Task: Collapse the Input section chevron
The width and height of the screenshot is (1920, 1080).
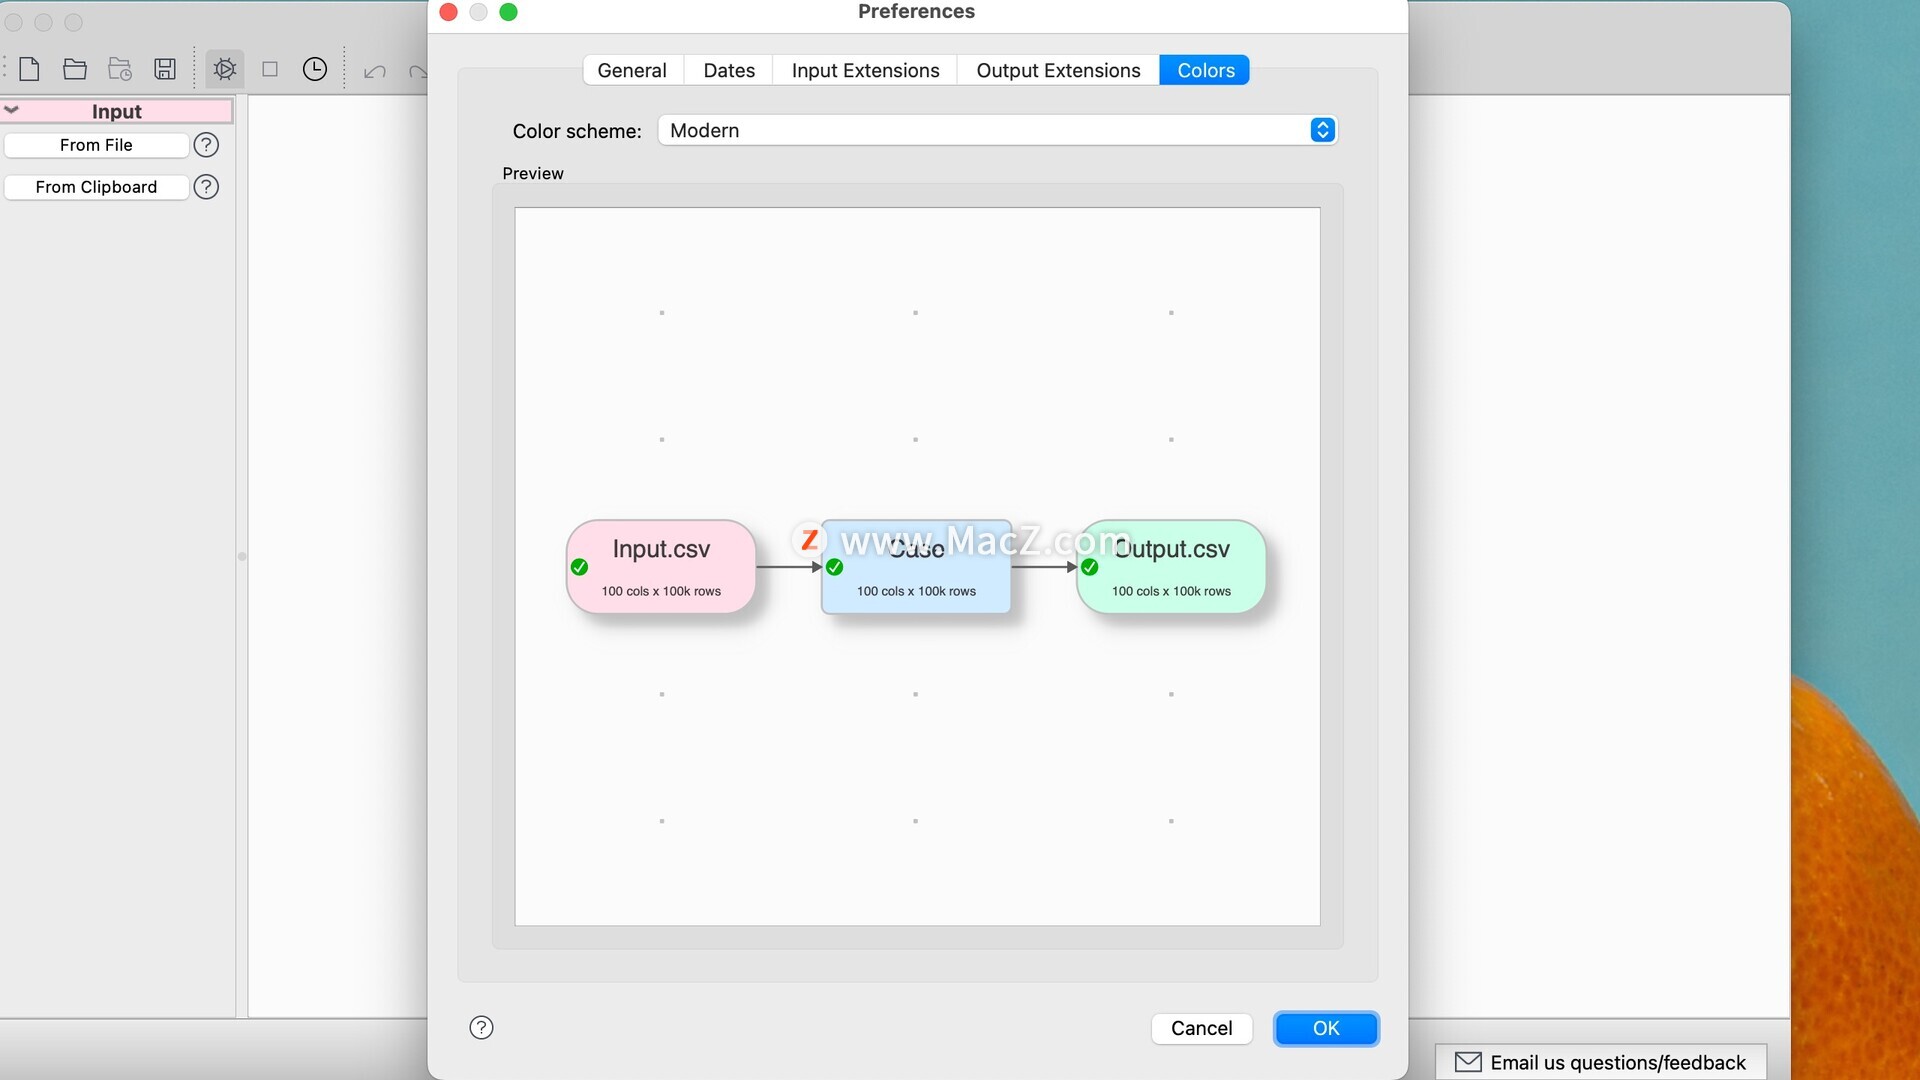Action: [12, 110]
